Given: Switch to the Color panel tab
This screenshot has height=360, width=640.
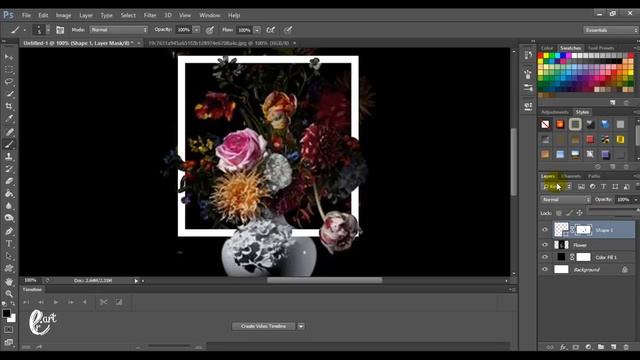Looking at the screenshot, I should [547, 48].
